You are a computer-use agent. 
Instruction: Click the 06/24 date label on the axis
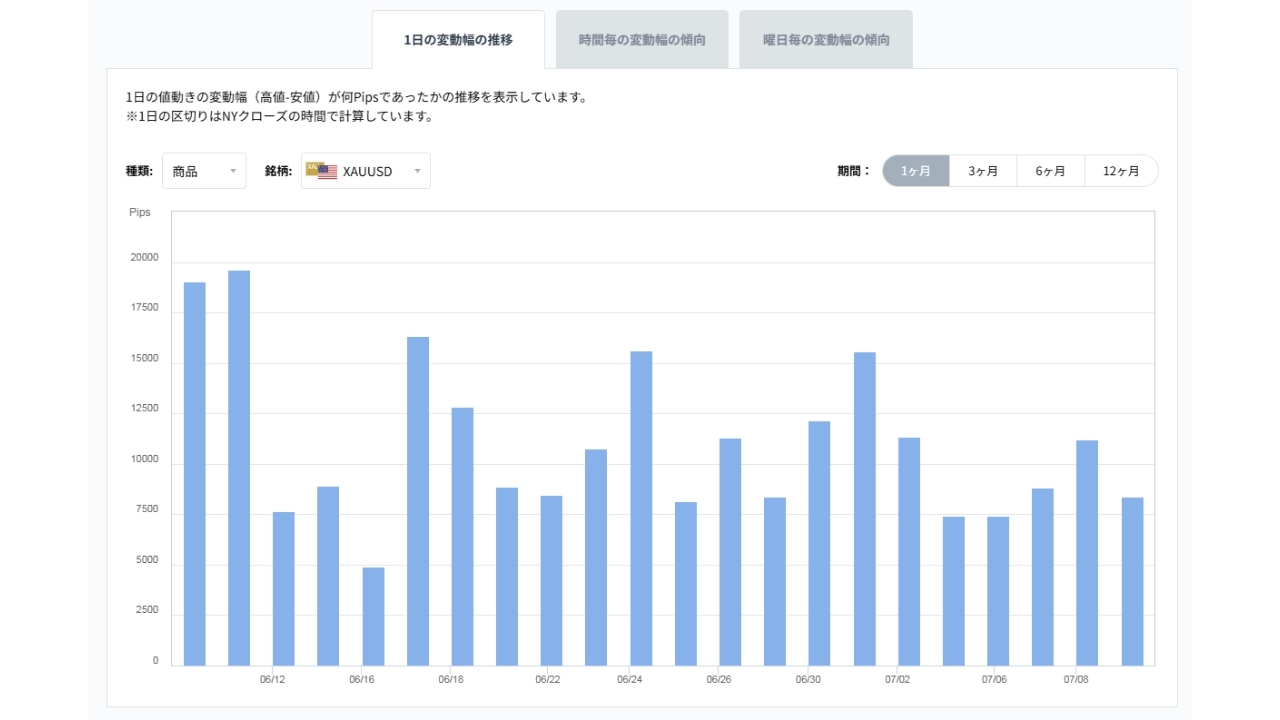[x=629, y=680]
